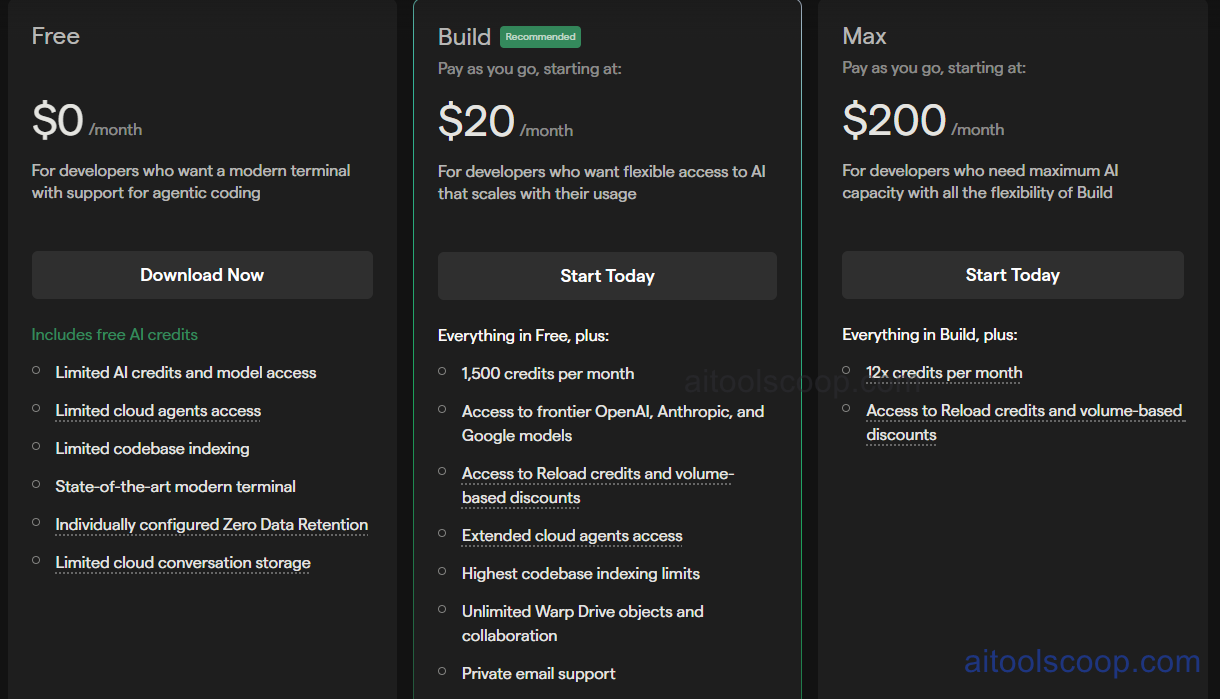Open the 'Limited cloud agents access' tooltip link
This screenshot has height=699, width=1220.
pyautogui.click(x=158, y=411)
